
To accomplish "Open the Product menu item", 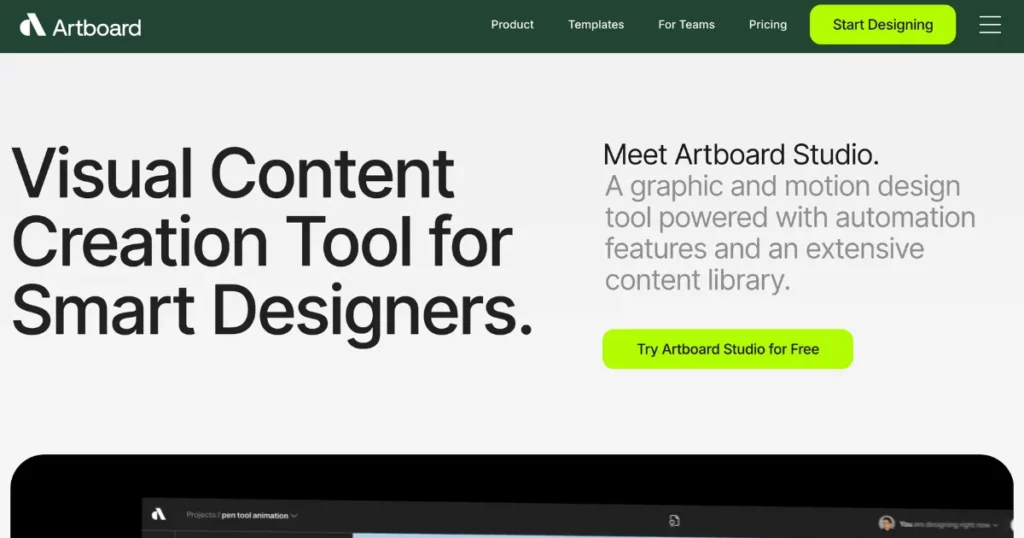I will click(x=512, y=25).
